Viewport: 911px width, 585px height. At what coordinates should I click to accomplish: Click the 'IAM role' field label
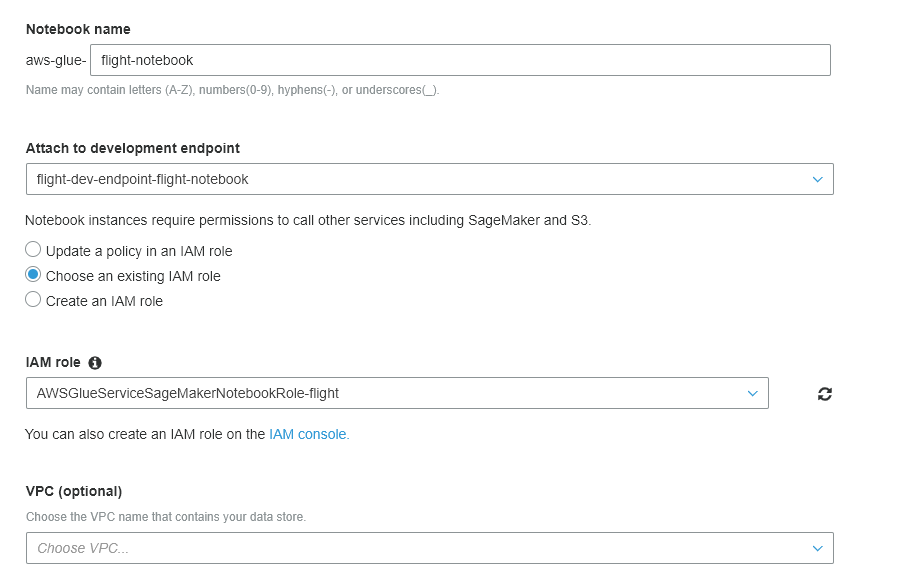(53, 363)
